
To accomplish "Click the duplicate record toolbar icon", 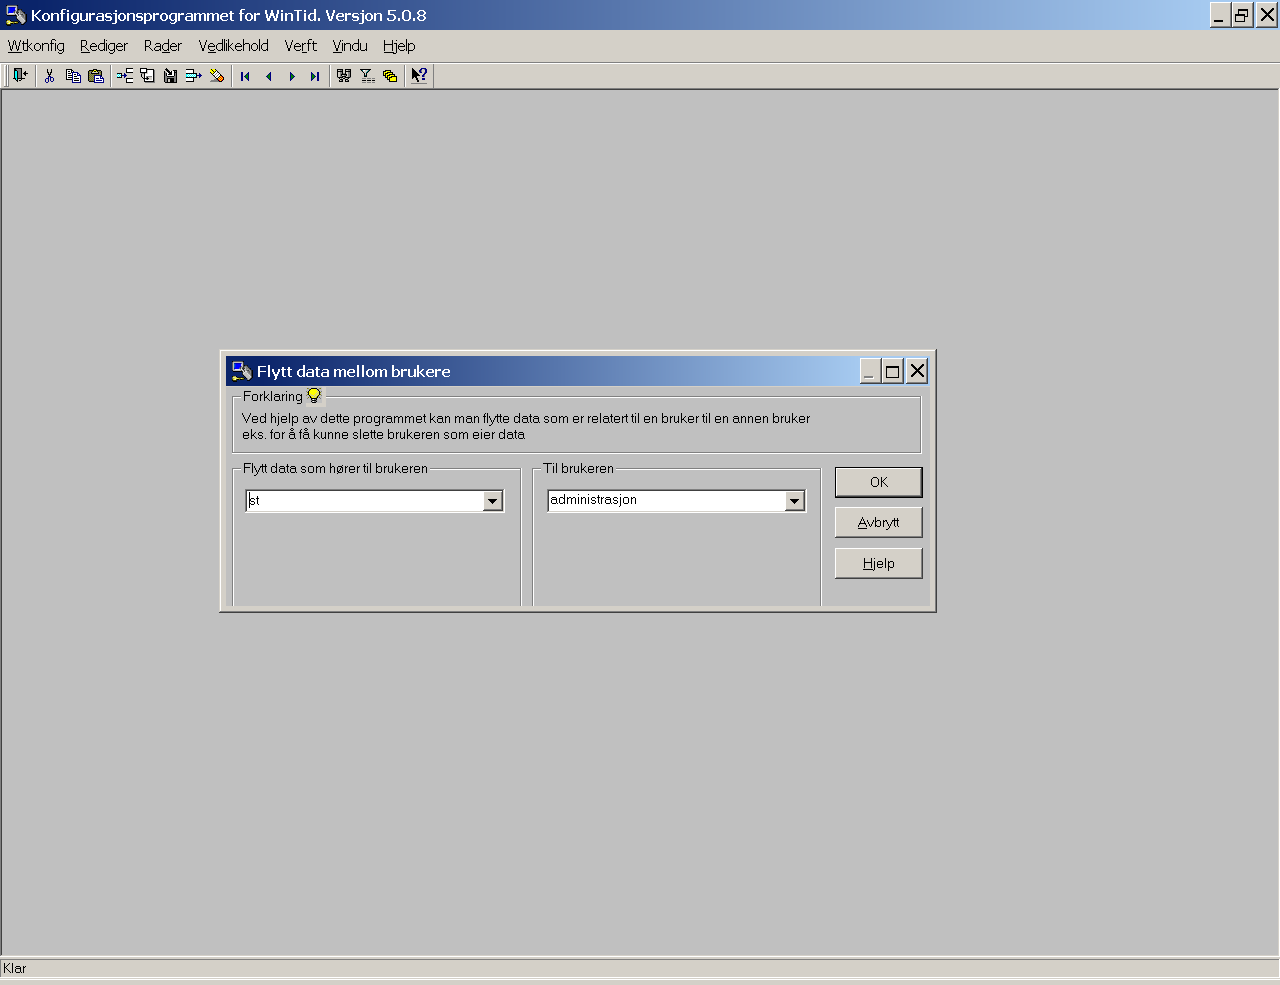I will point(147,75).
